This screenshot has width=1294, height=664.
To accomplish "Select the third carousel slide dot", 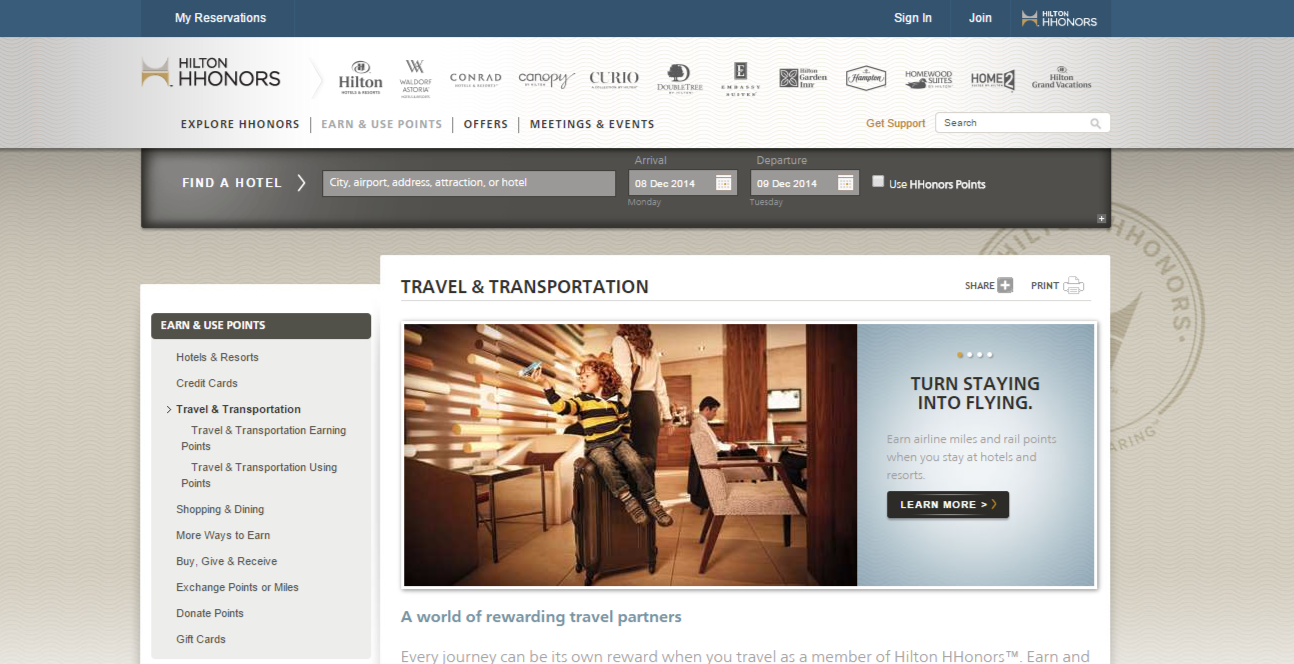I will click(x=980, y=354).
